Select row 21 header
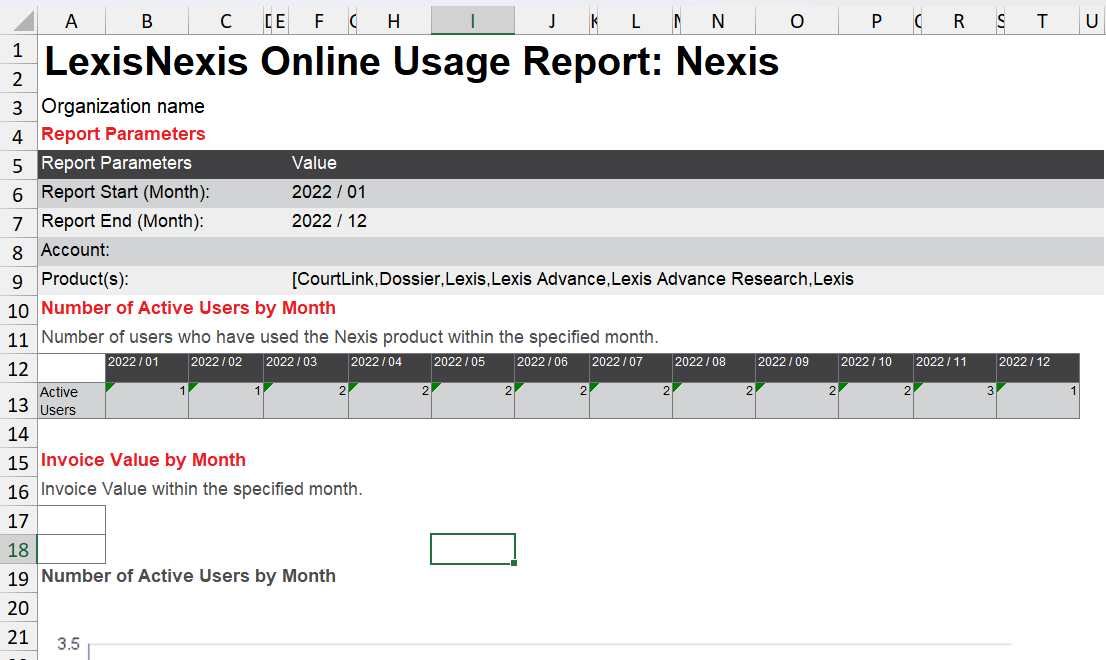Viewport: 1106px width, 660px height. click(x=18, y=637)
